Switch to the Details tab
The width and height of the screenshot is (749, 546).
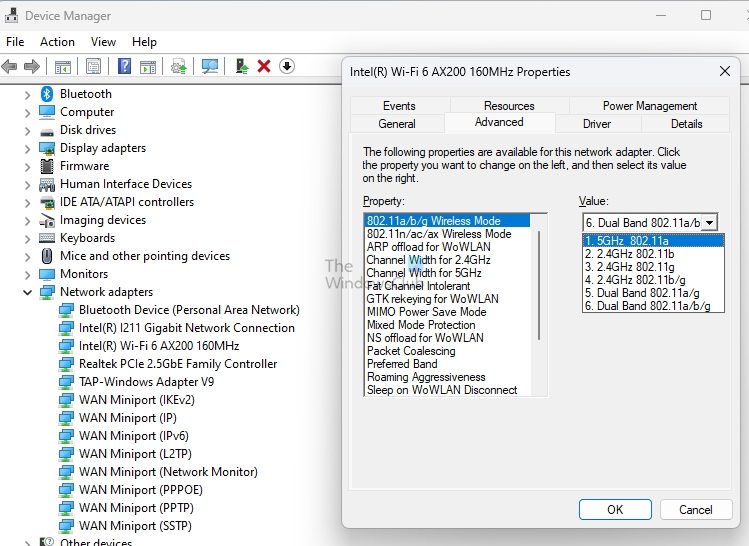pyautogui.click(x=686, y=124)
